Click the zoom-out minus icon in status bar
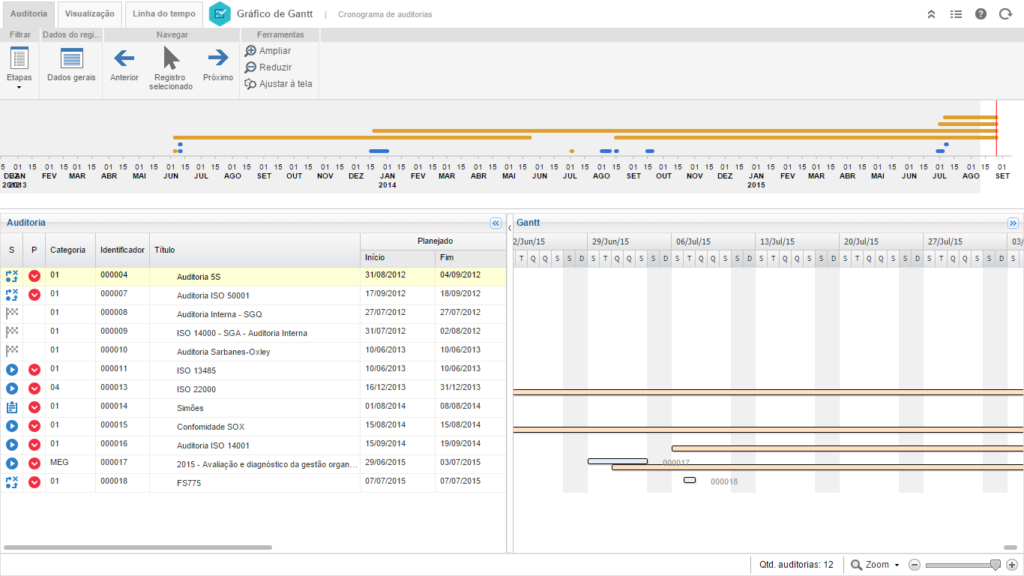Viewport: 1024px width, 576px height. point(914,565)
